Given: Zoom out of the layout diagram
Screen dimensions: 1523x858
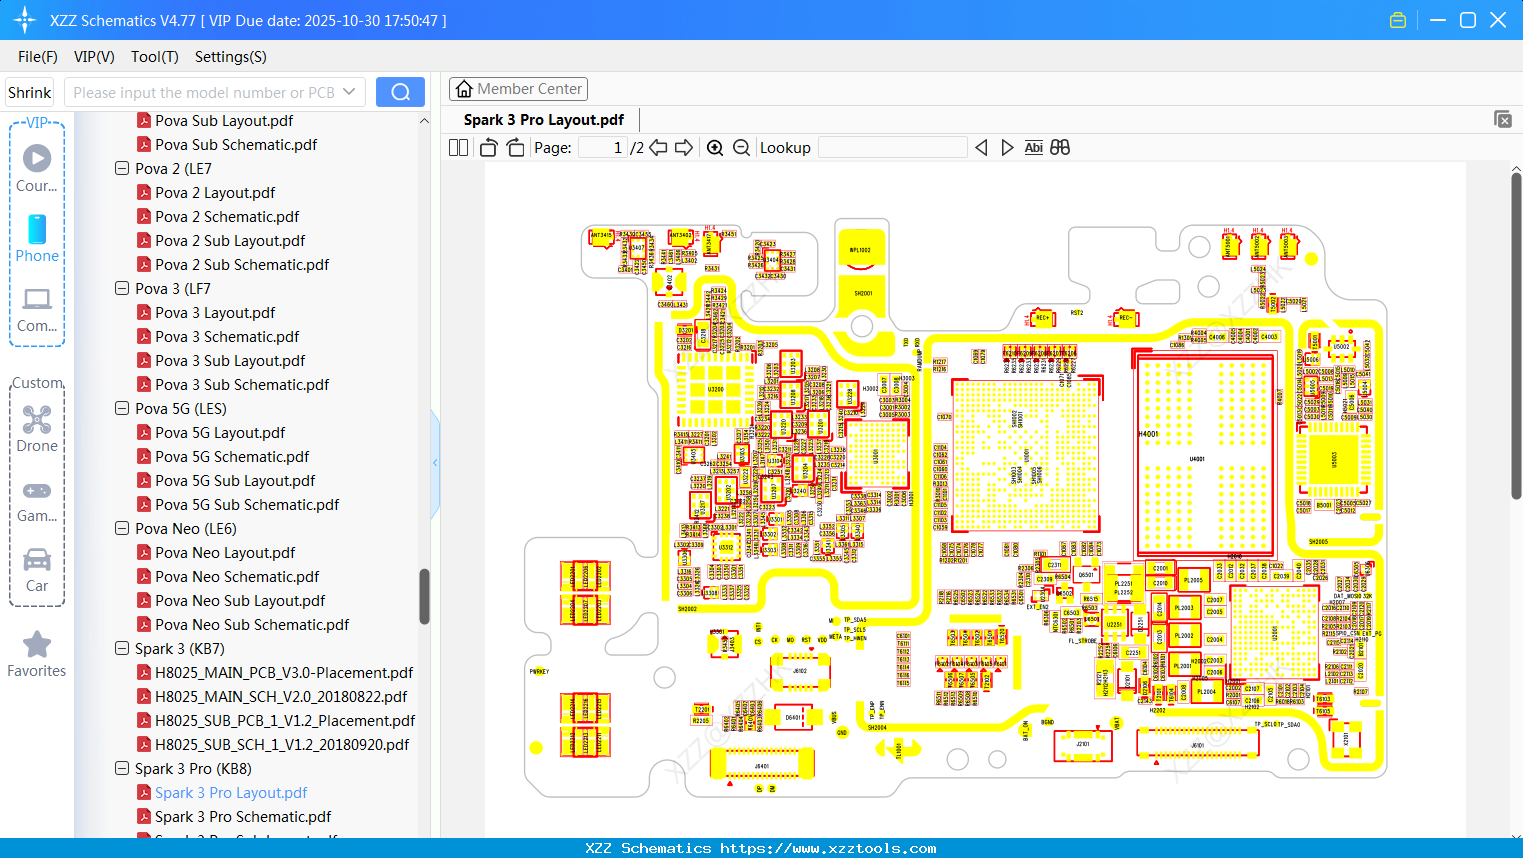Looking at the screenshot, I should point(741,147).
